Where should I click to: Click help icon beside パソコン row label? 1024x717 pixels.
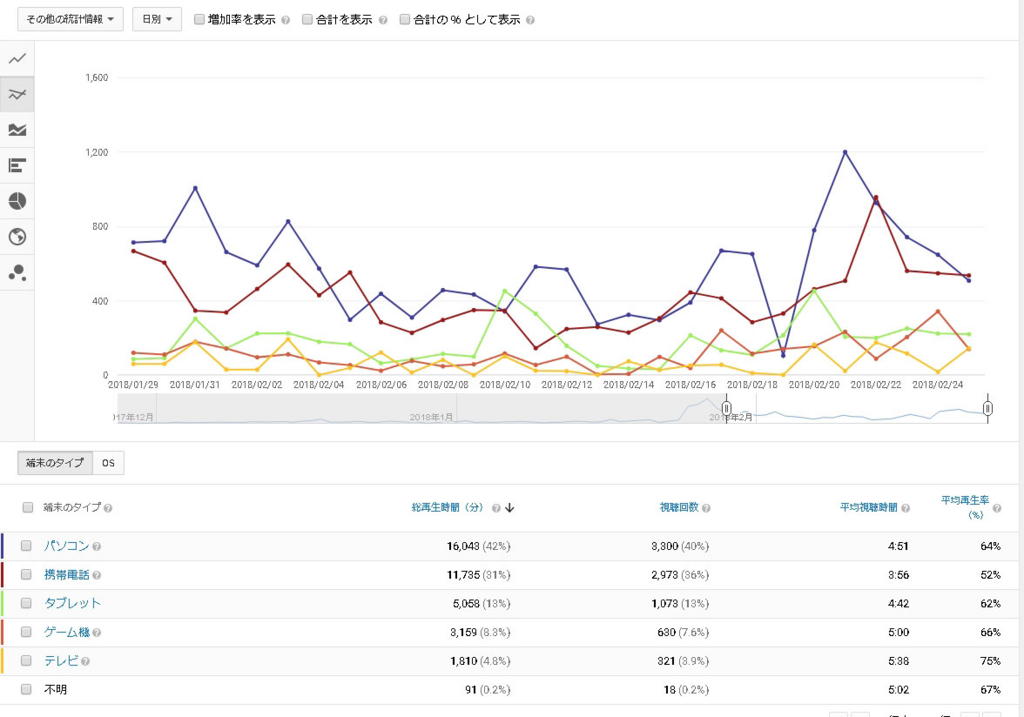pyautogui.click(x=97, y=547)
